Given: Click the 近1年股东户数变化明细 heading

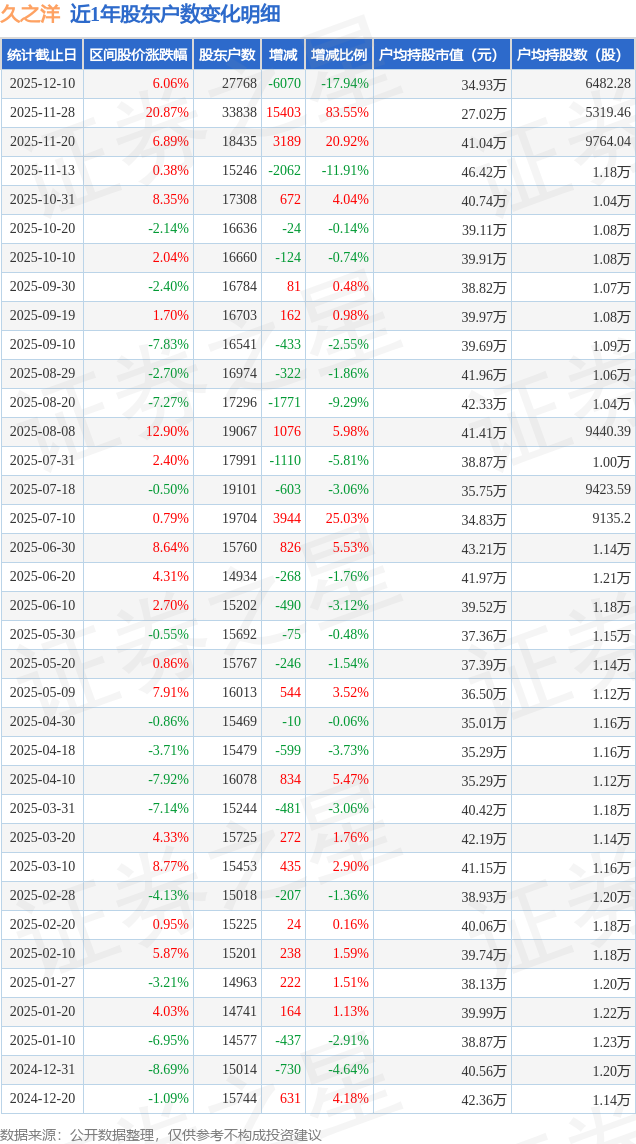Looking at the screenshot, I should click(175, 14).
